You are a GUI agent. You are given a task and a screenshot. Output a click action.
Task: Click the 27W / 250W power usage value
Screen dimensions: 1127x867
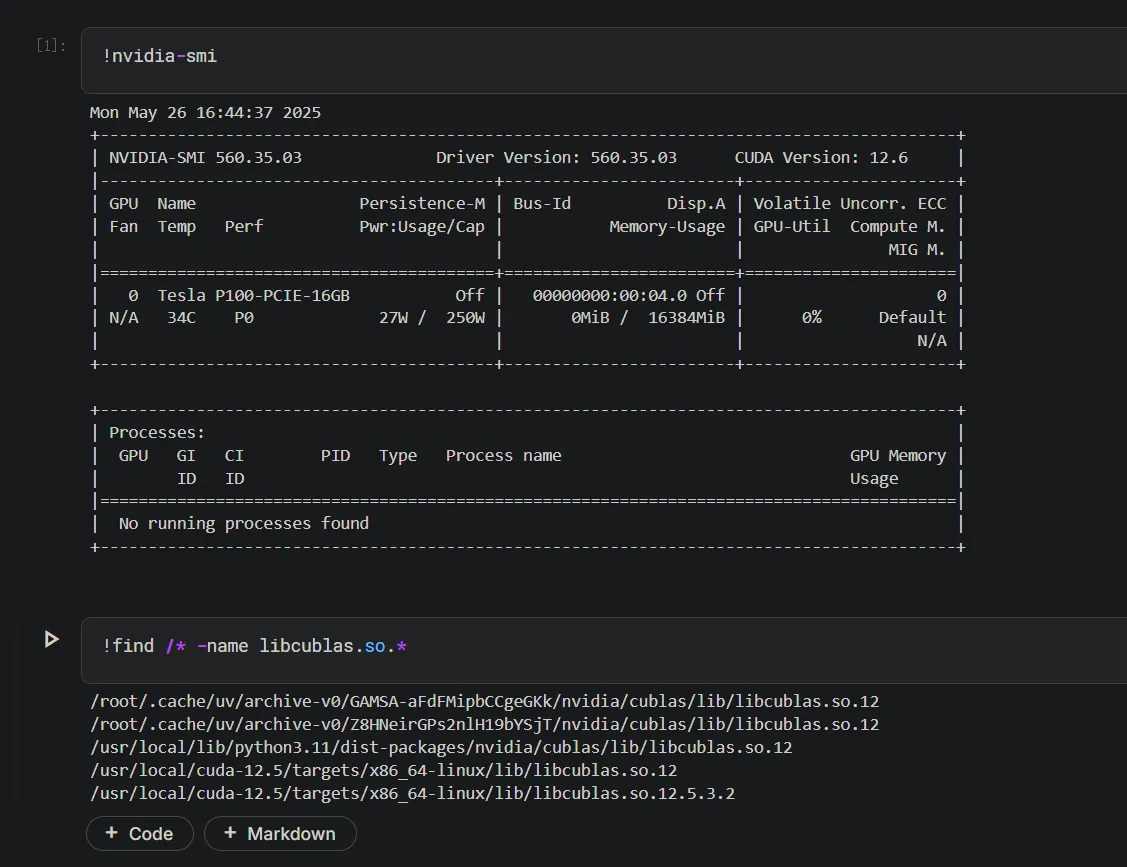coord(431,317)
